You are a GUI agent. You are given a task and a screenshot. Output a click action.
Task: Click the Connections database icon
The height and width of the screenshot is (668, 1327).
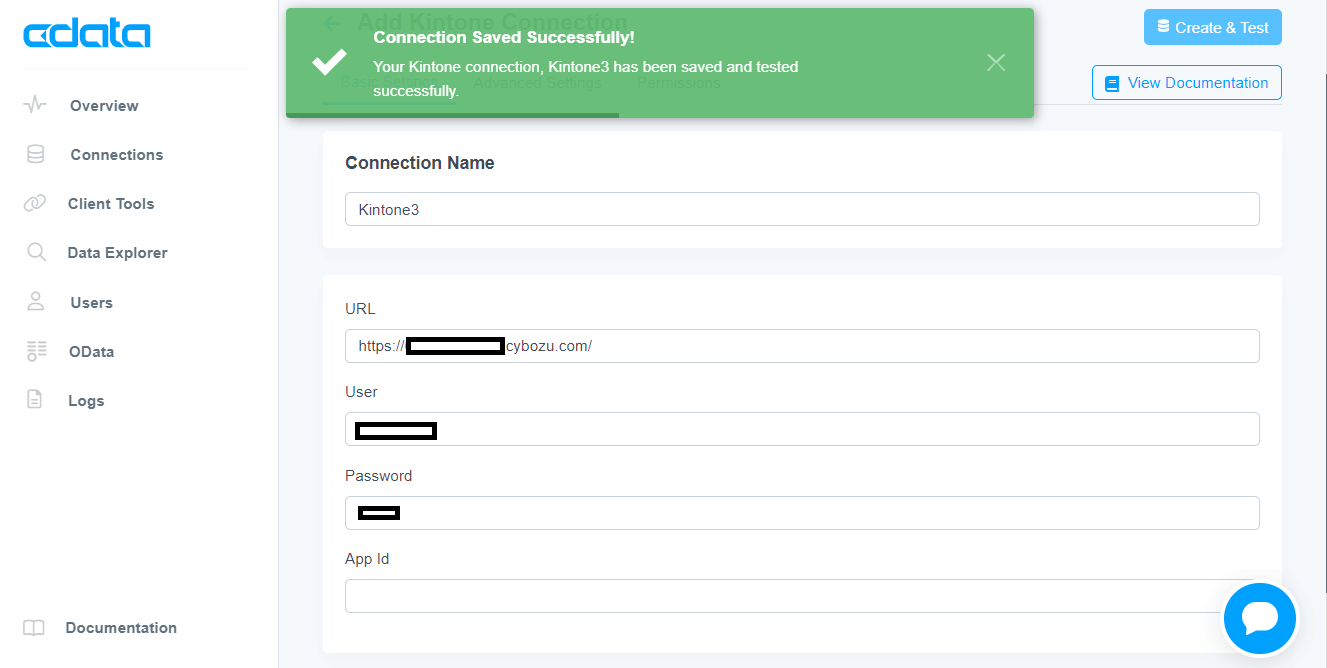pyautogui.click(x=35, y=154)
